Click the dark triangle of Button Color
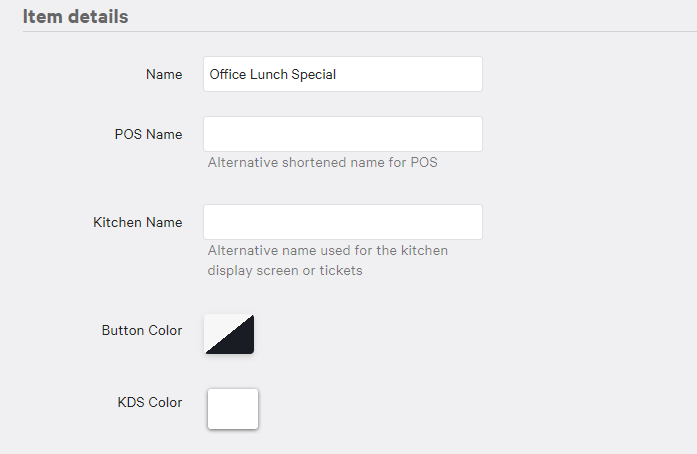The image size is (697, 454). pyautogui.click(x=240, y=340)
